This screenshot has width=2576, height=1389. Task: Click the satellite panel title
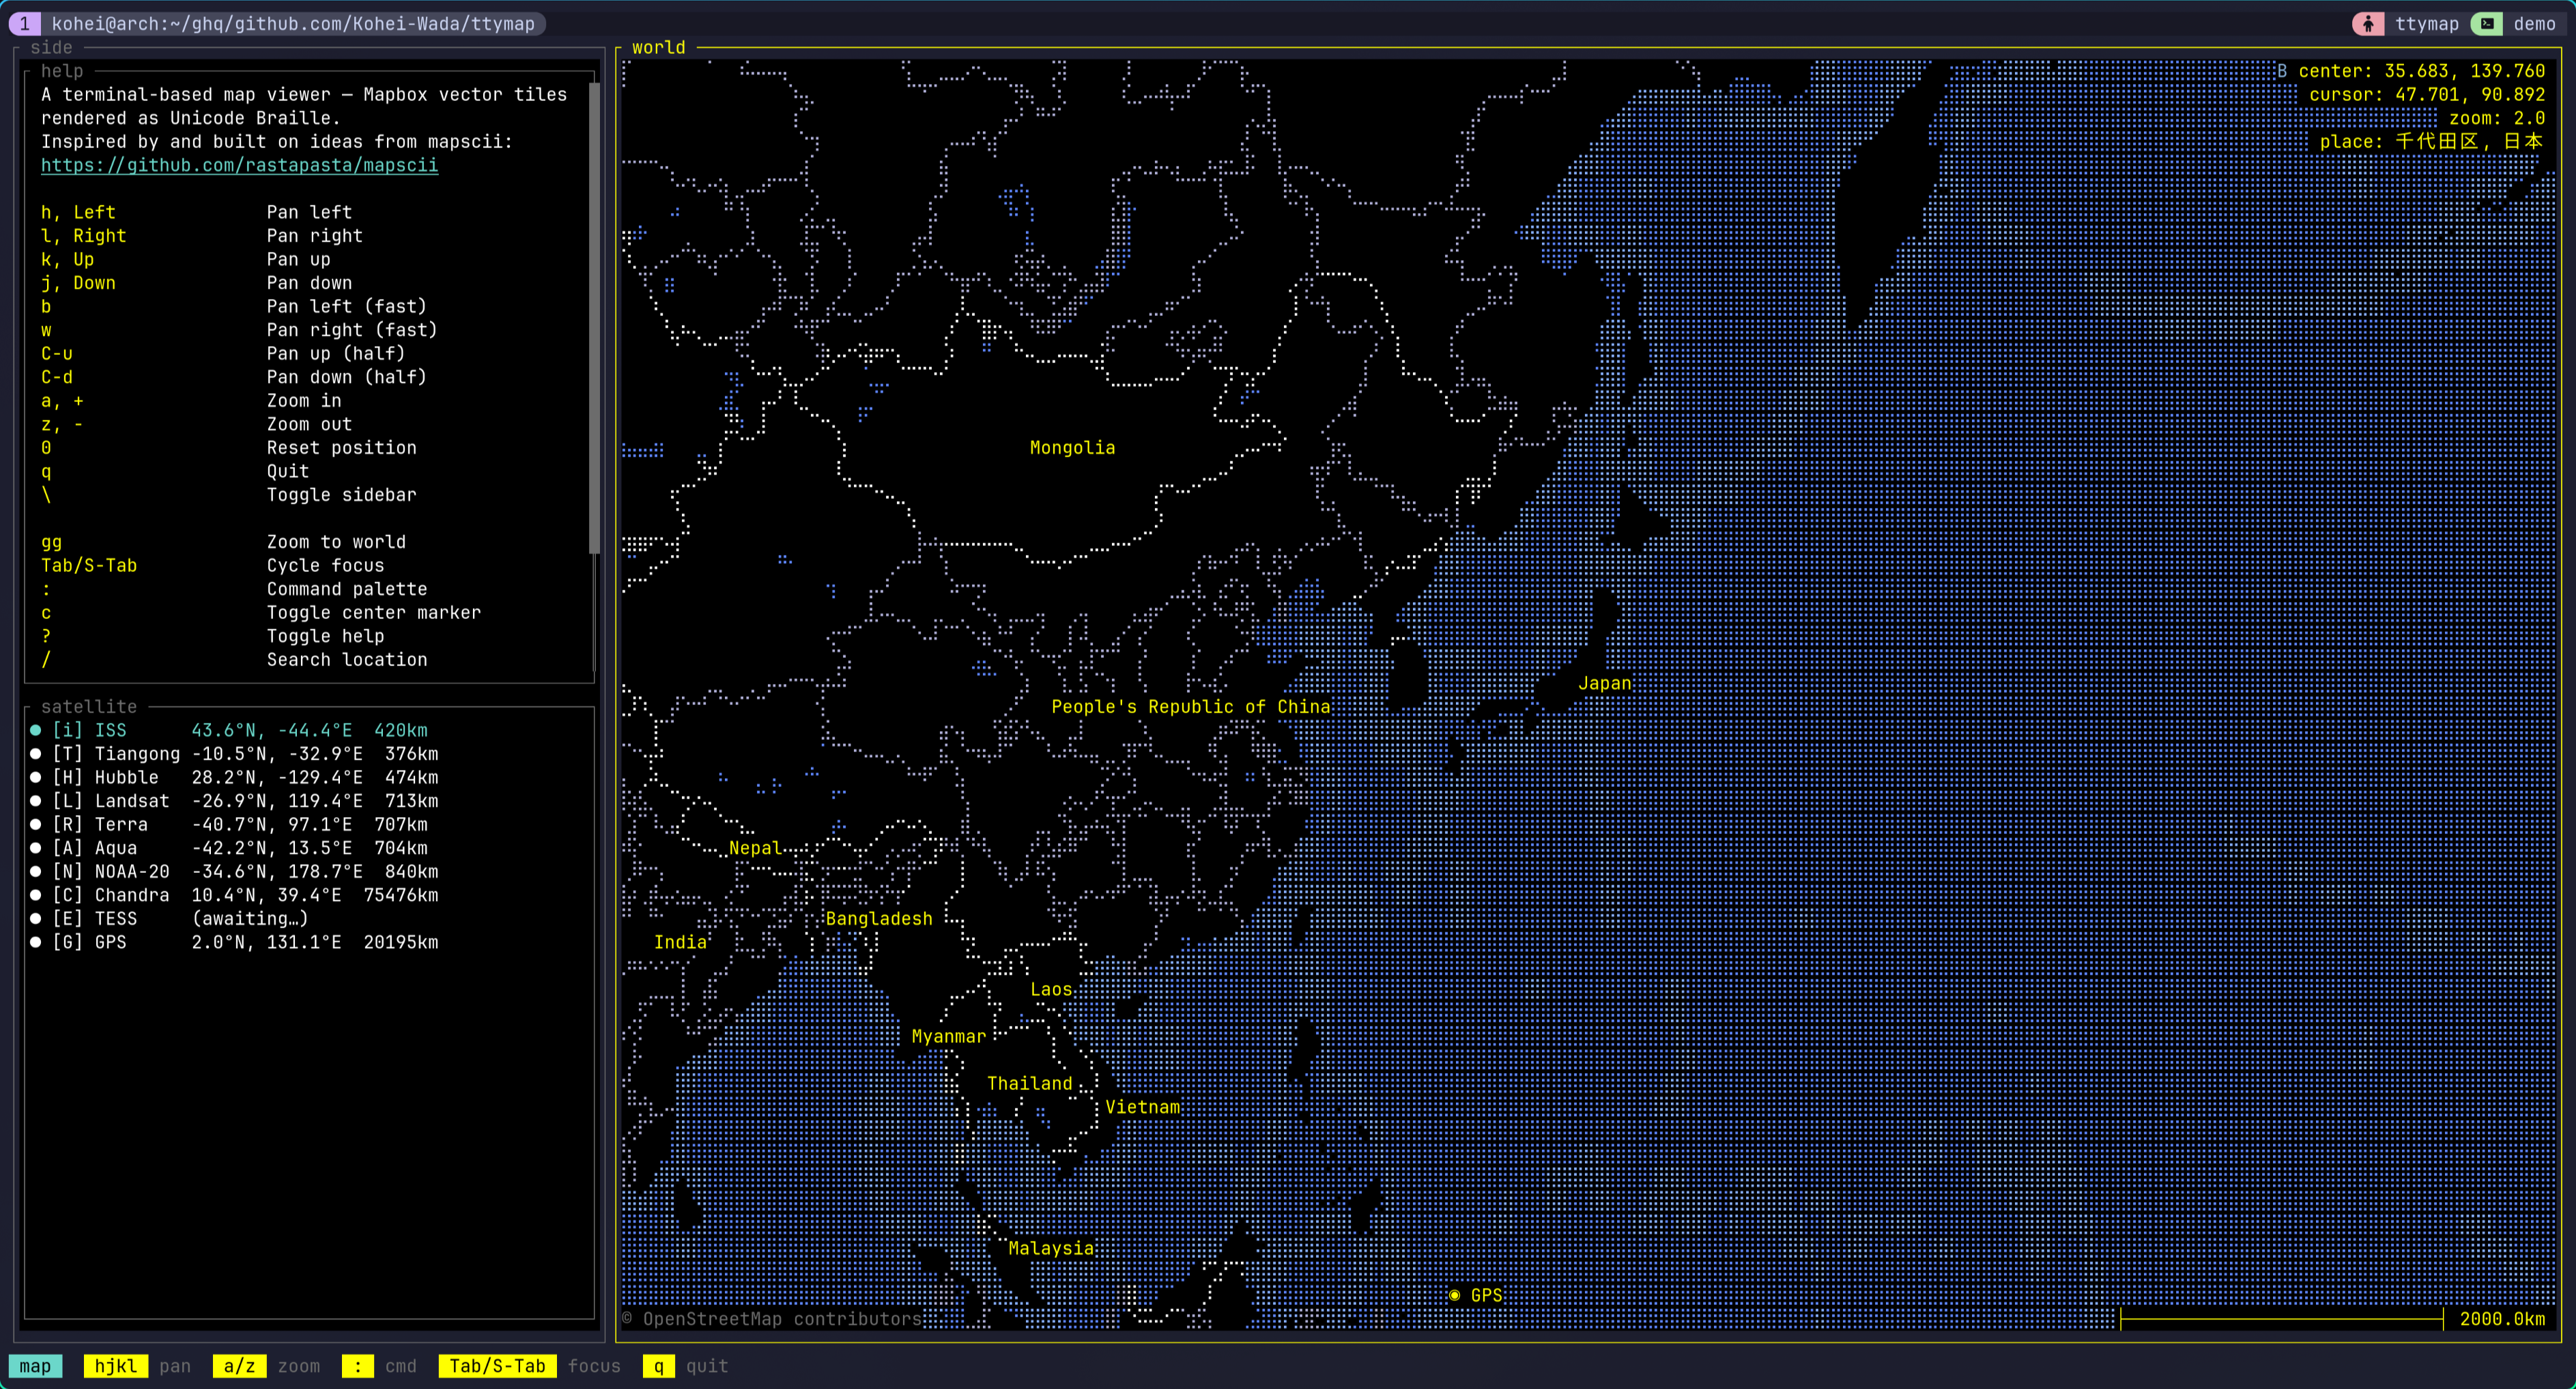point(89,707)
